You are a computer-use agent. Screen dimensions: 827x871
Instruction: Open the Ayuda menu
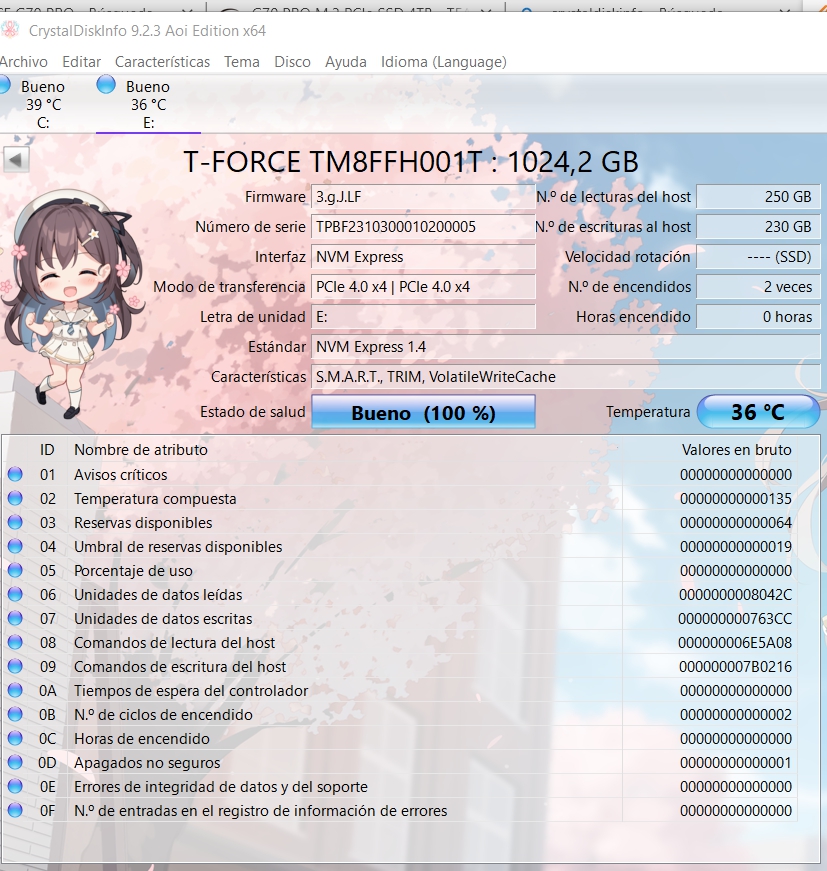tap(345, 62)
